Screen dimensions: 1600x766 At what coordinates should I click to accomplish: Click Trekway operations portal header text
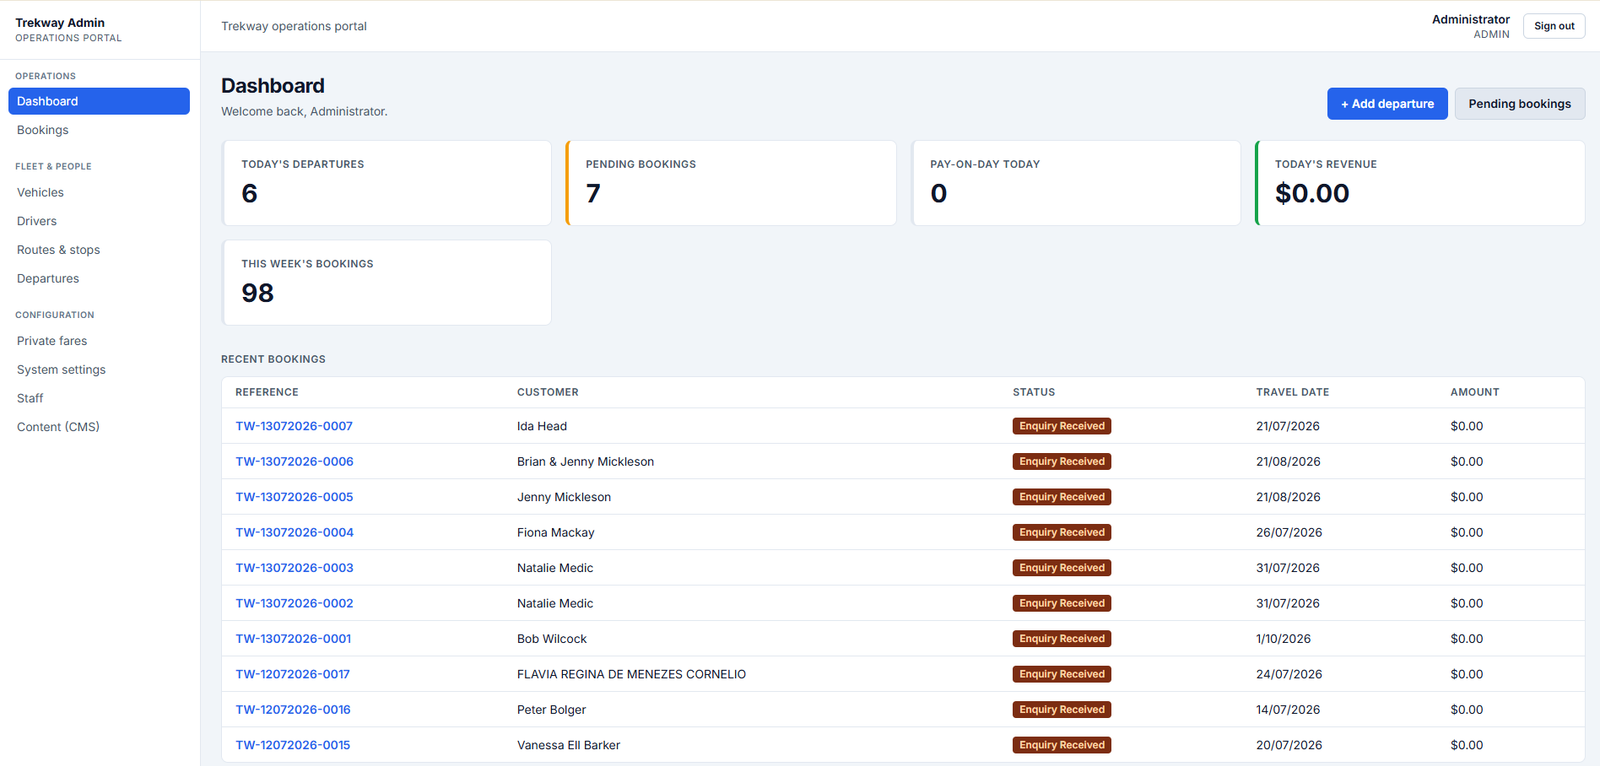[x=294, y=26]
